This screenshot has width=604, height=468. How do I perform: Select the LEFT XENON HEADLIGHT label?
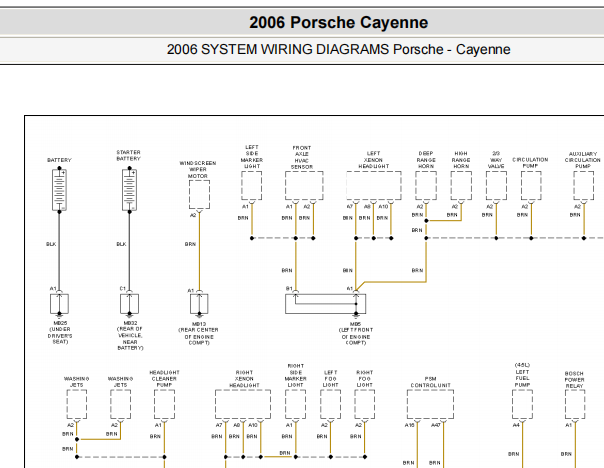click(374, 159)
